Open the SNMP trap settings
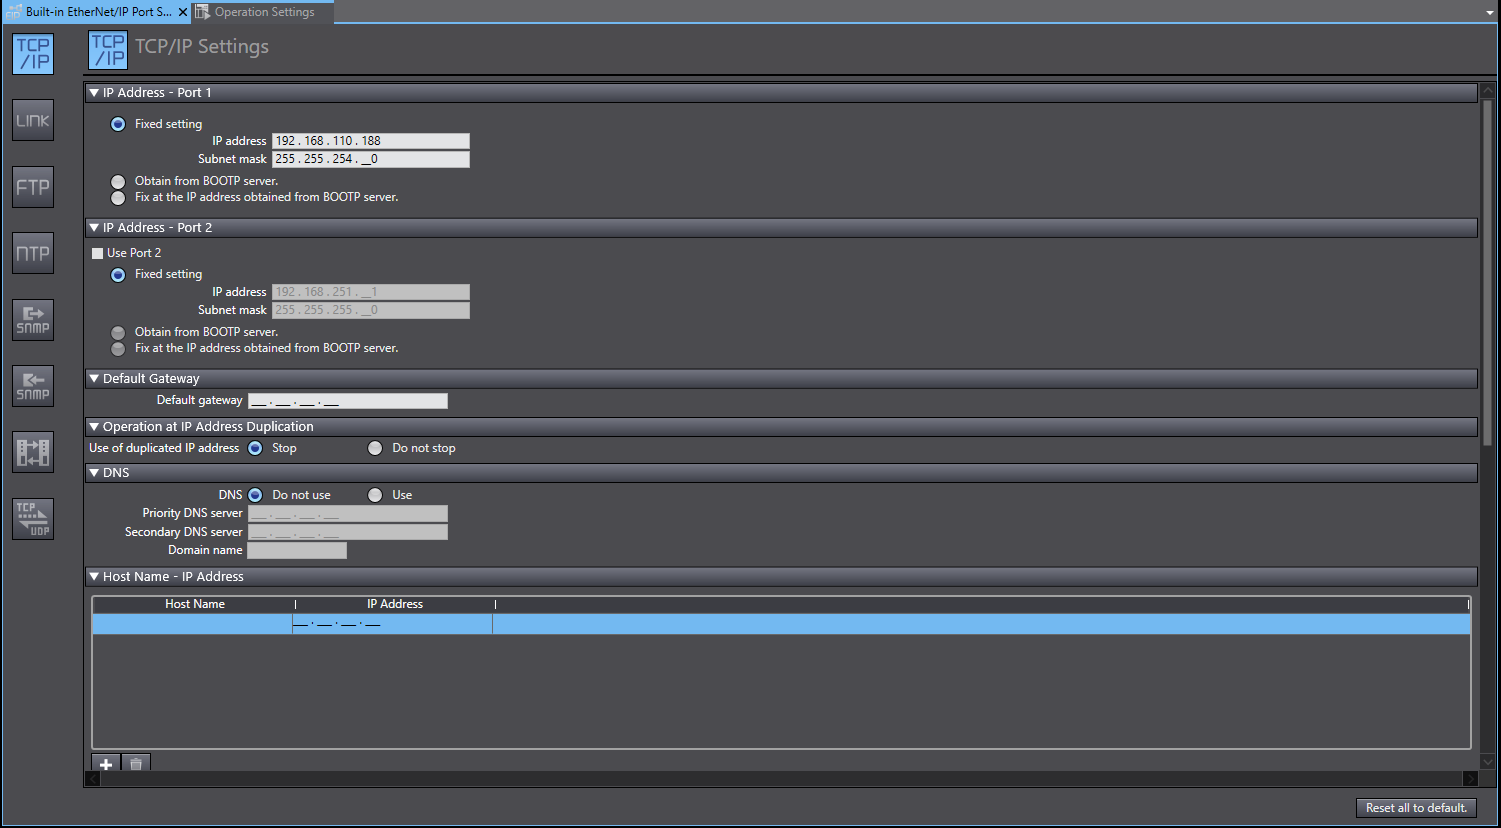The height and width of the screenshot is (828, 1501). click(x=33, y=386)
